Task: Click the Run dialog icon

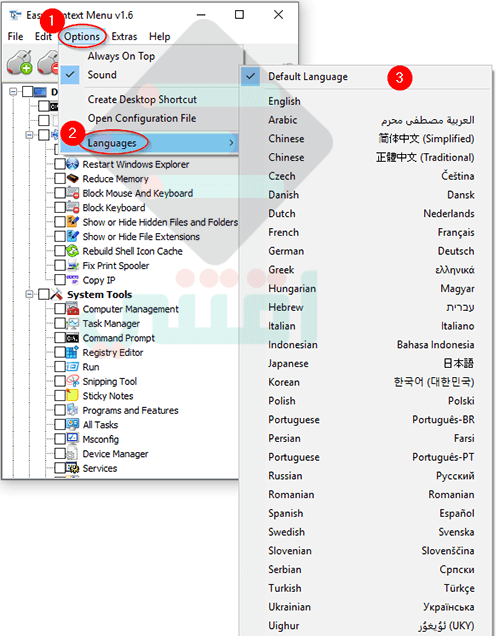Action: click(x=73, y=367)
